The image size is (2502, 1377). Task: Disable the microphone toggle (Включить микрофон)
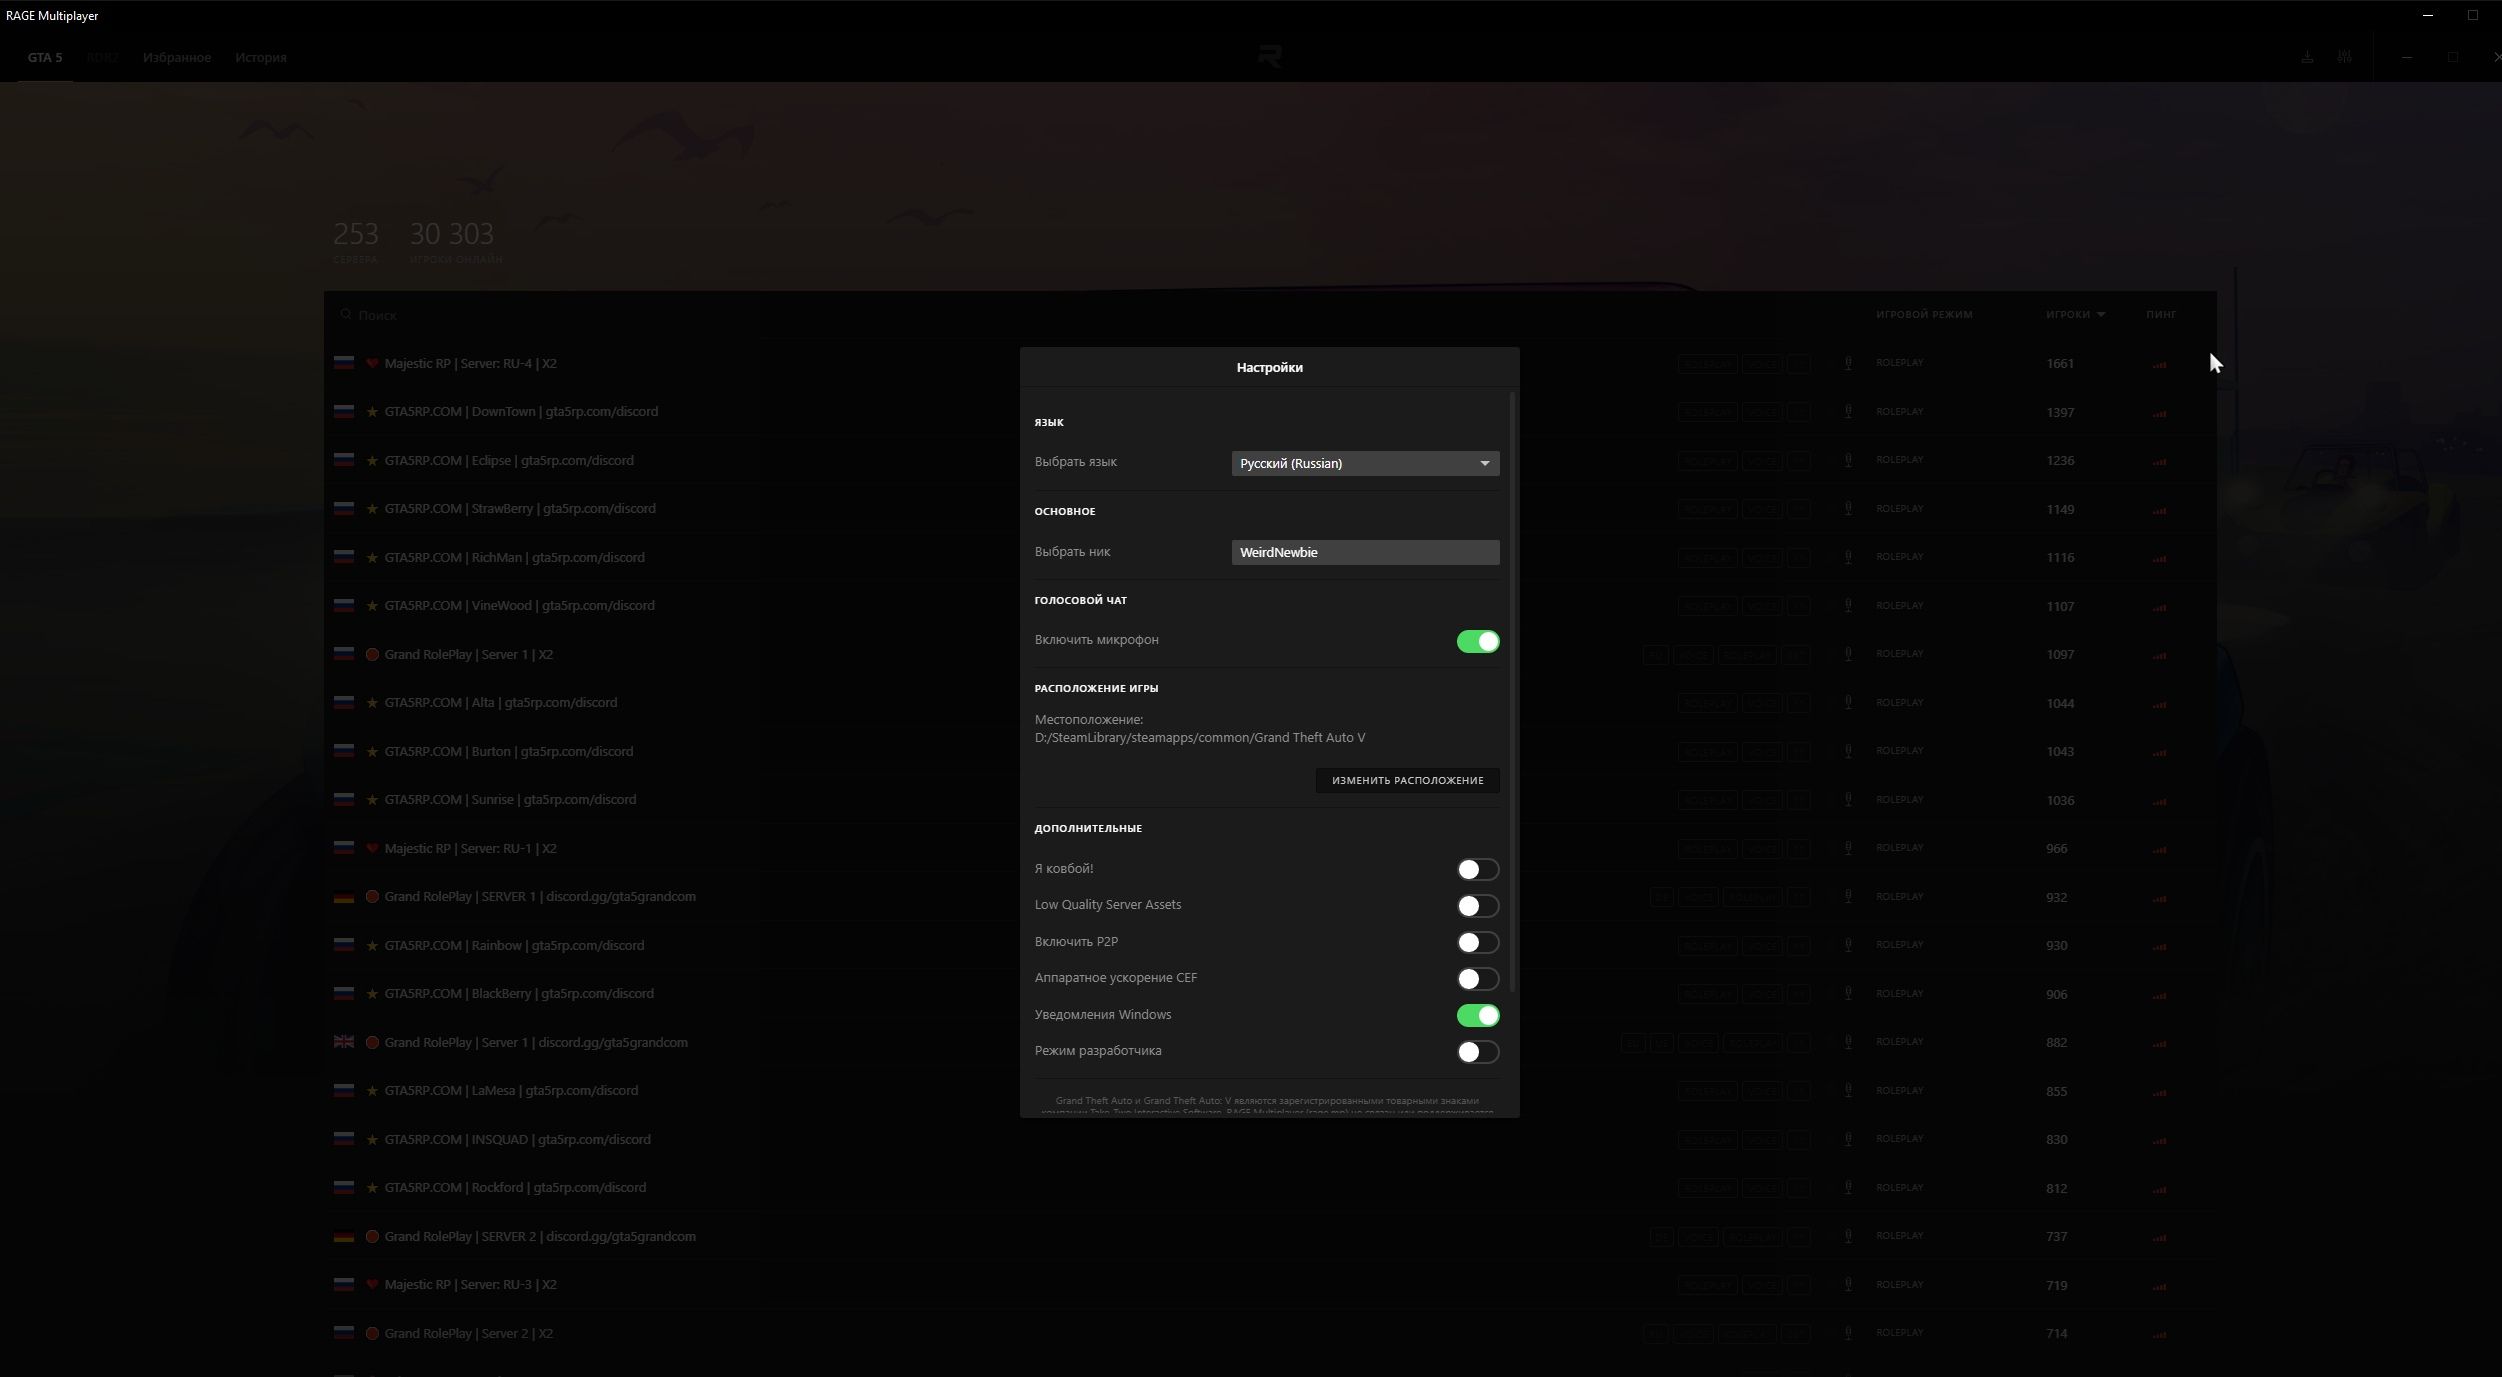pos(1477,641)
